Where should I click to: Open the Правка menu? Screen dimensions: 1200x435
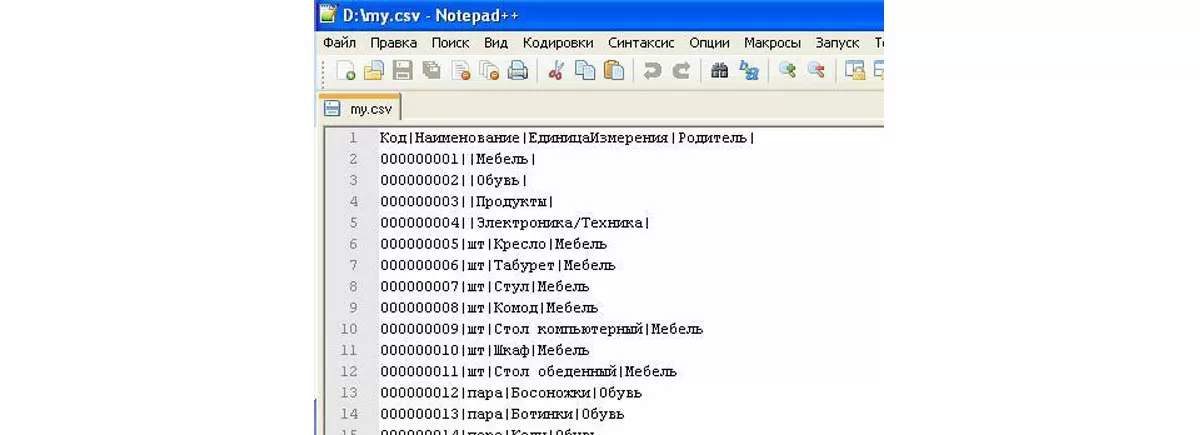coord(393,43)
